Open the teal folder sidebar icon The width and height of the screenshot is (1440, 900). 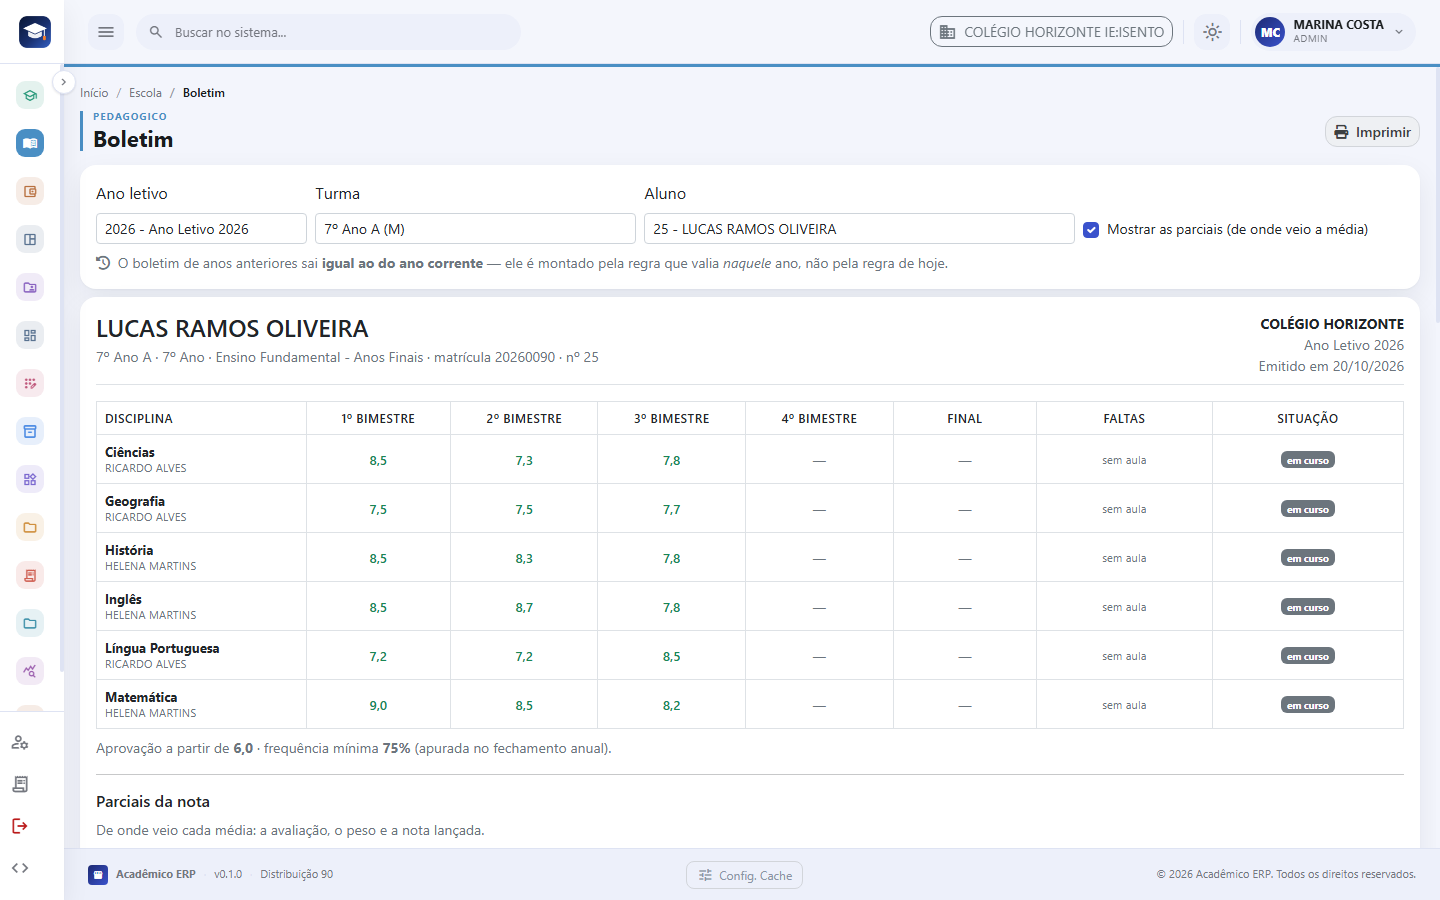(x=30, y=623)
